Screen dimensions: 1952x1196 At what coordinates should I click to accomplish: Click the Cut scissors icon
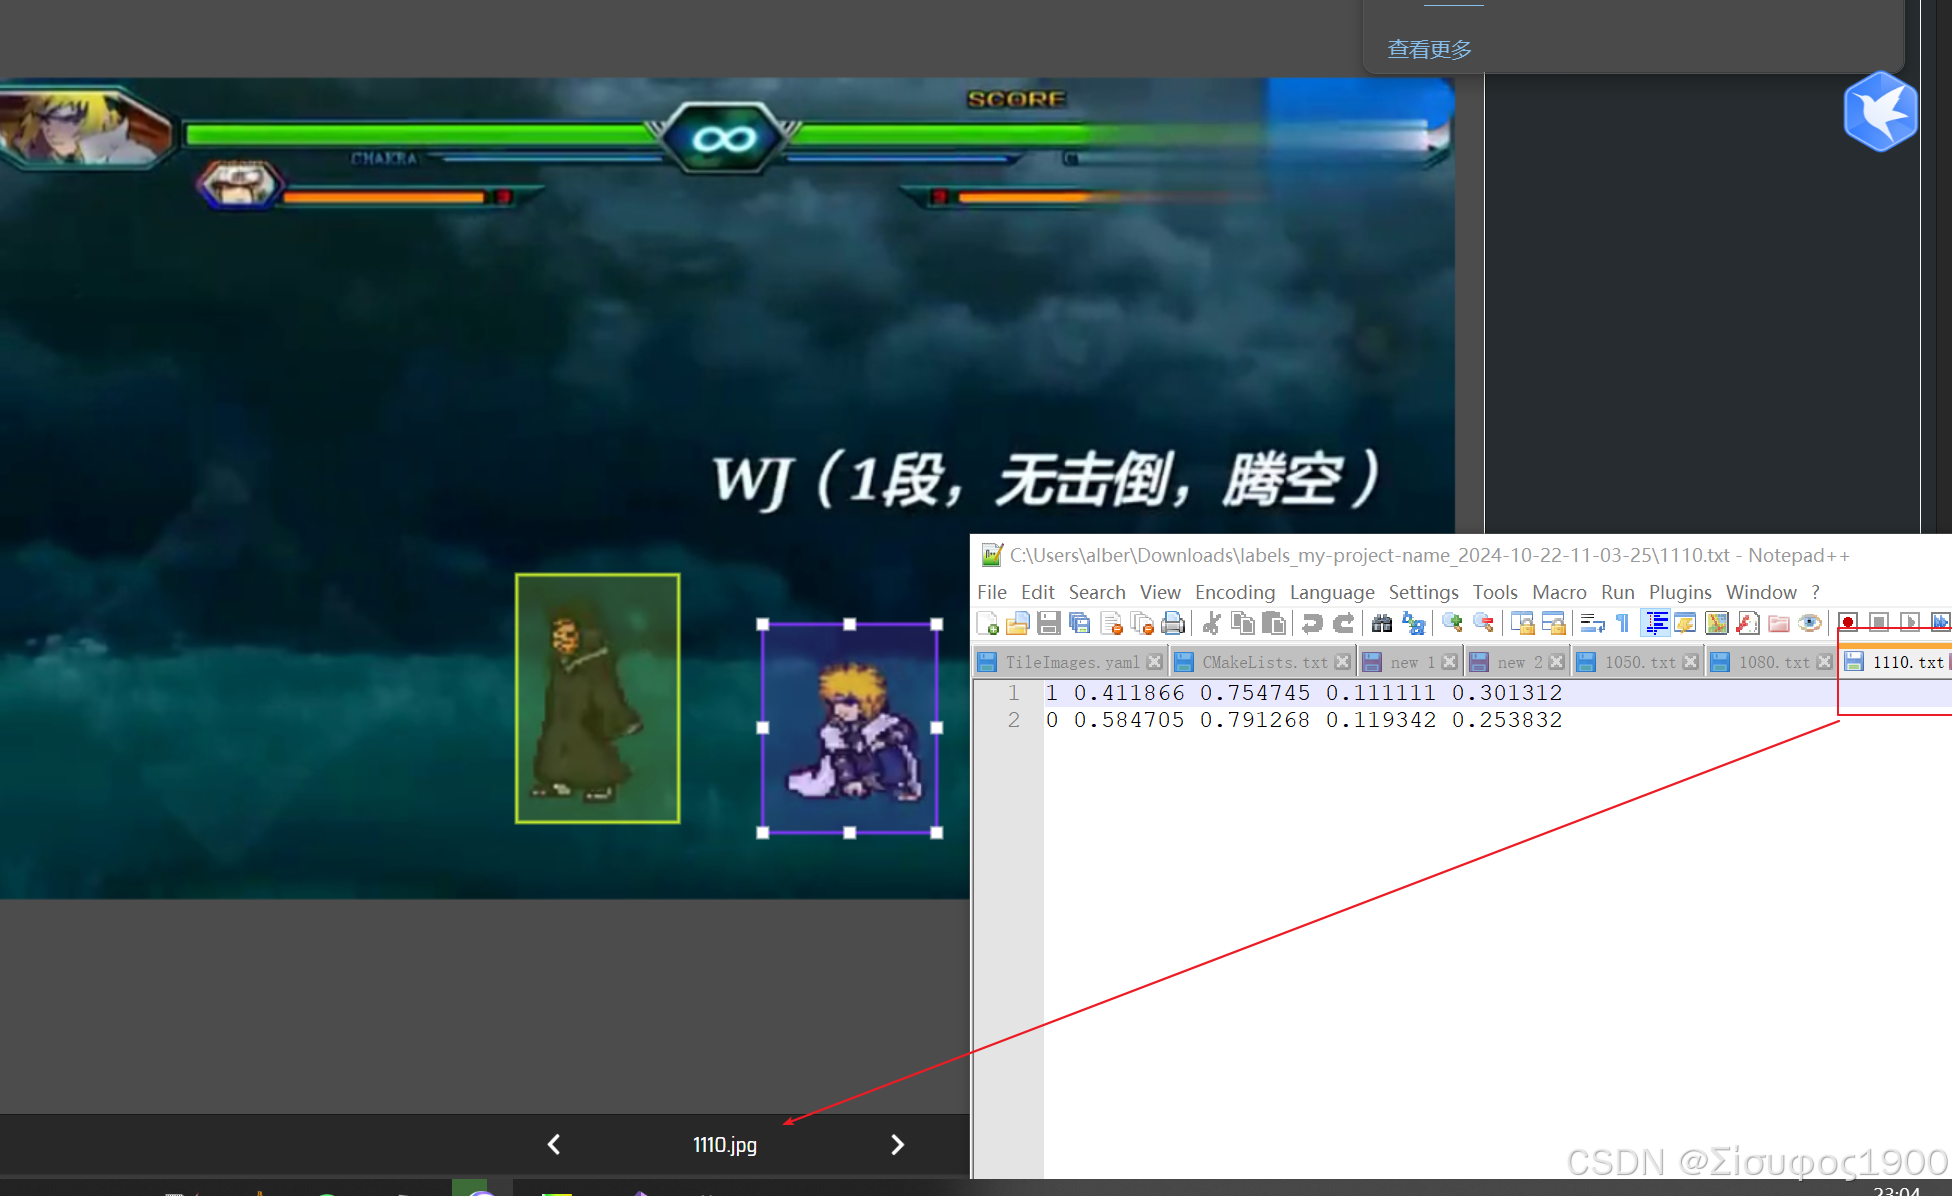[x=1211, y=624]
